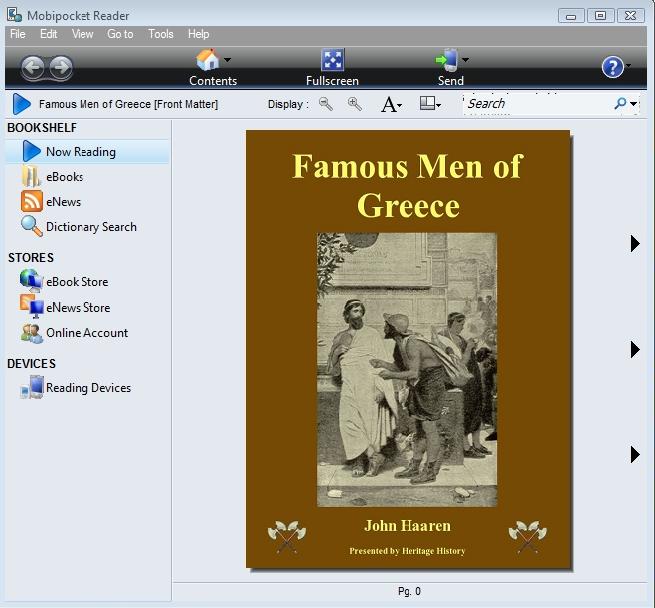The image size is (655, 608).
Task: Click the back navigation arrow
Action: [x=33, y=68]
